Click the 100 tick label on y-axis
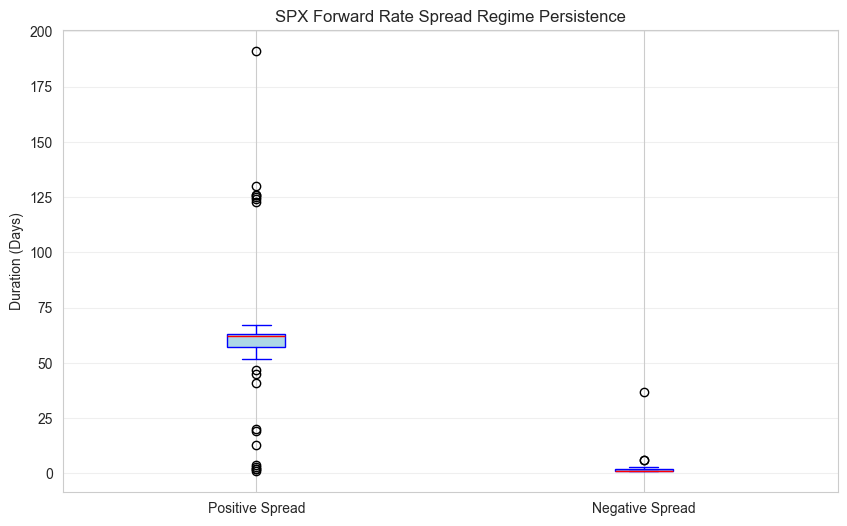Image resolution: width=847 pixels, height=526 pixels. 41,253
